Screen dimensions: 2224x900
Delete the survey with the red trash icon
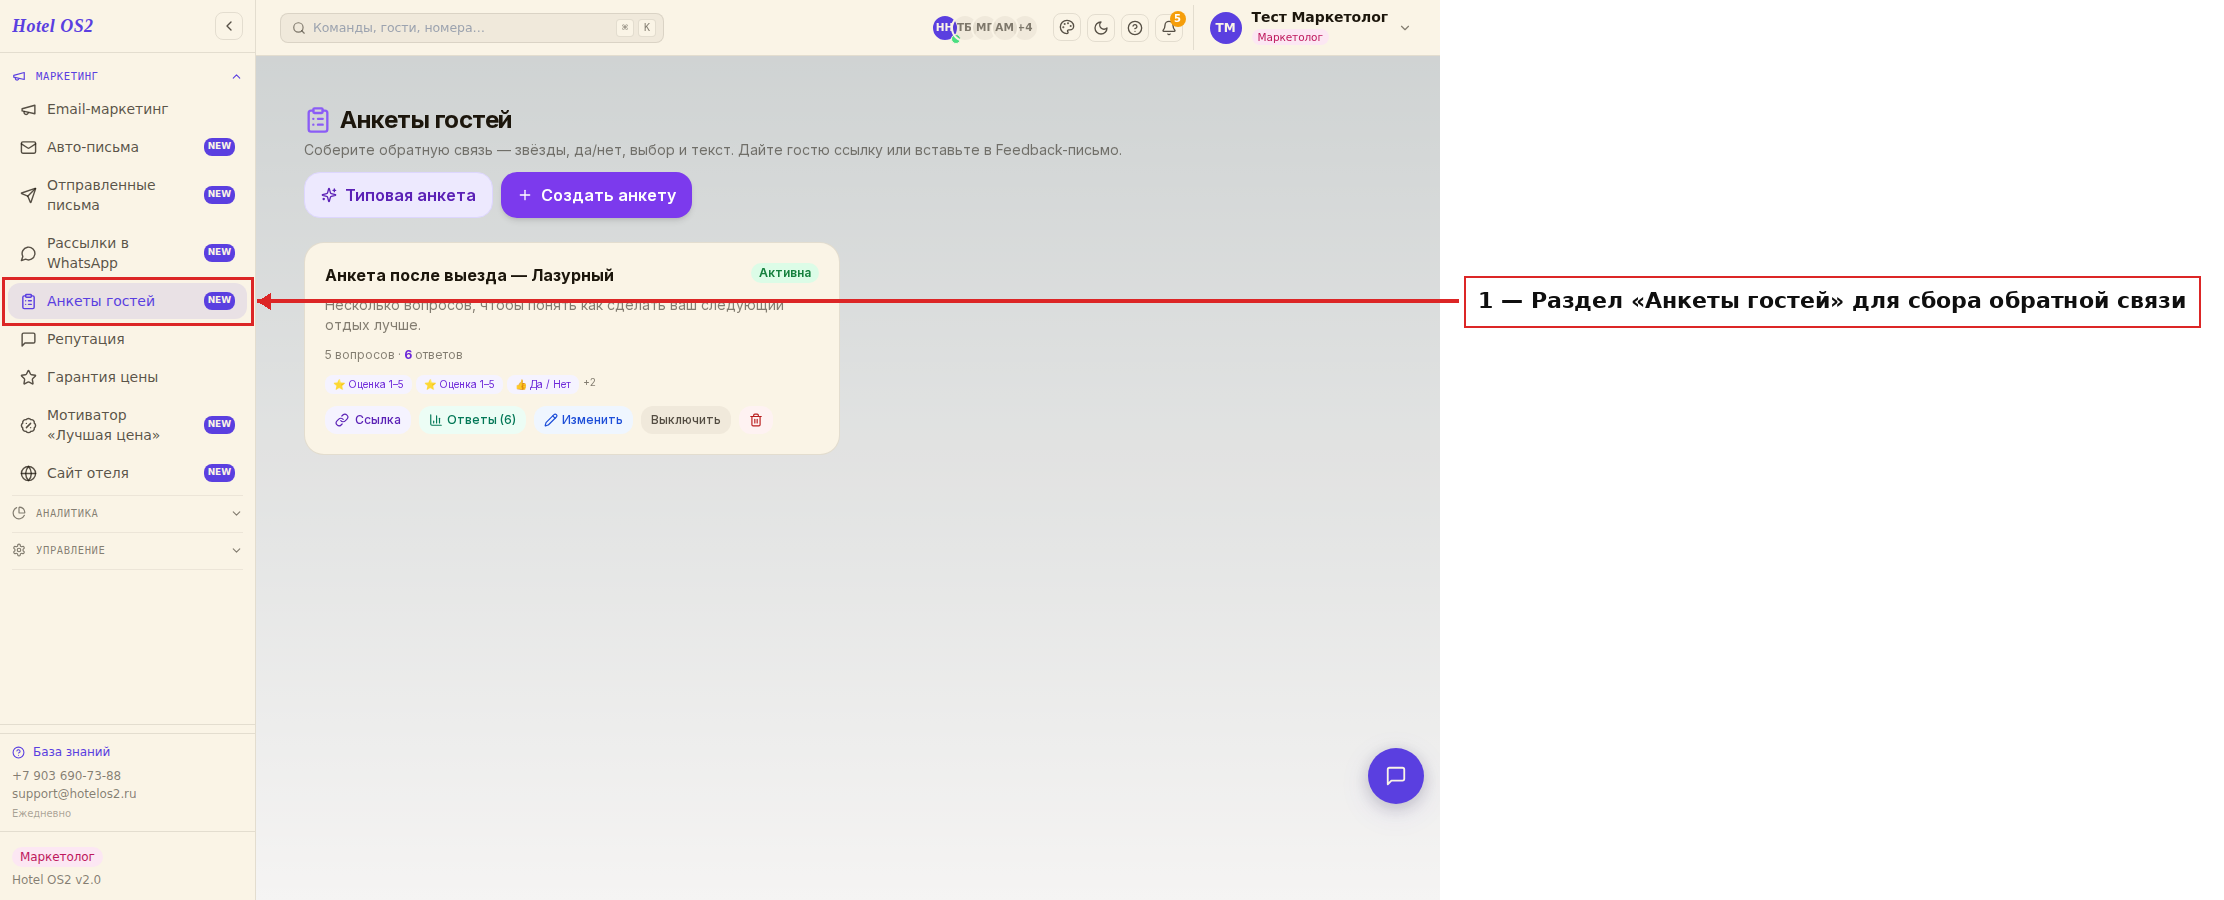[x=756, y=420]
